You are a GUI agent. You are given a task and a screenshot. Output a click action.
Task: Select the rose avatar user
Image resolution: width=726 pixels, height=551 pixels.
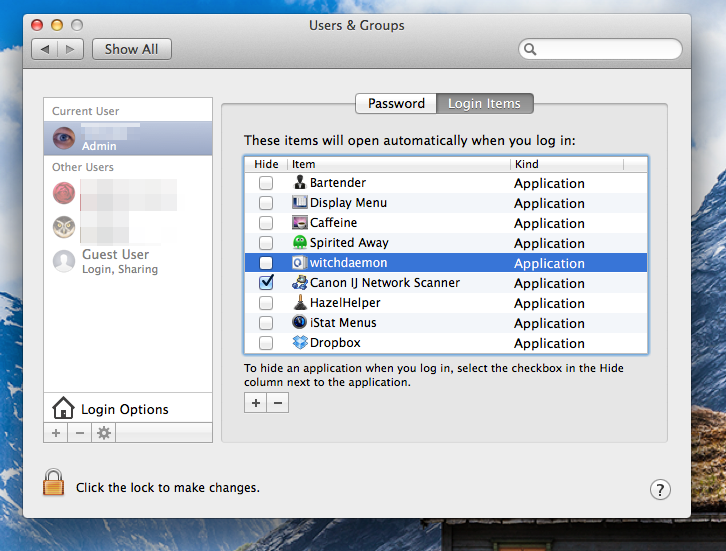(x=64, y=193)
